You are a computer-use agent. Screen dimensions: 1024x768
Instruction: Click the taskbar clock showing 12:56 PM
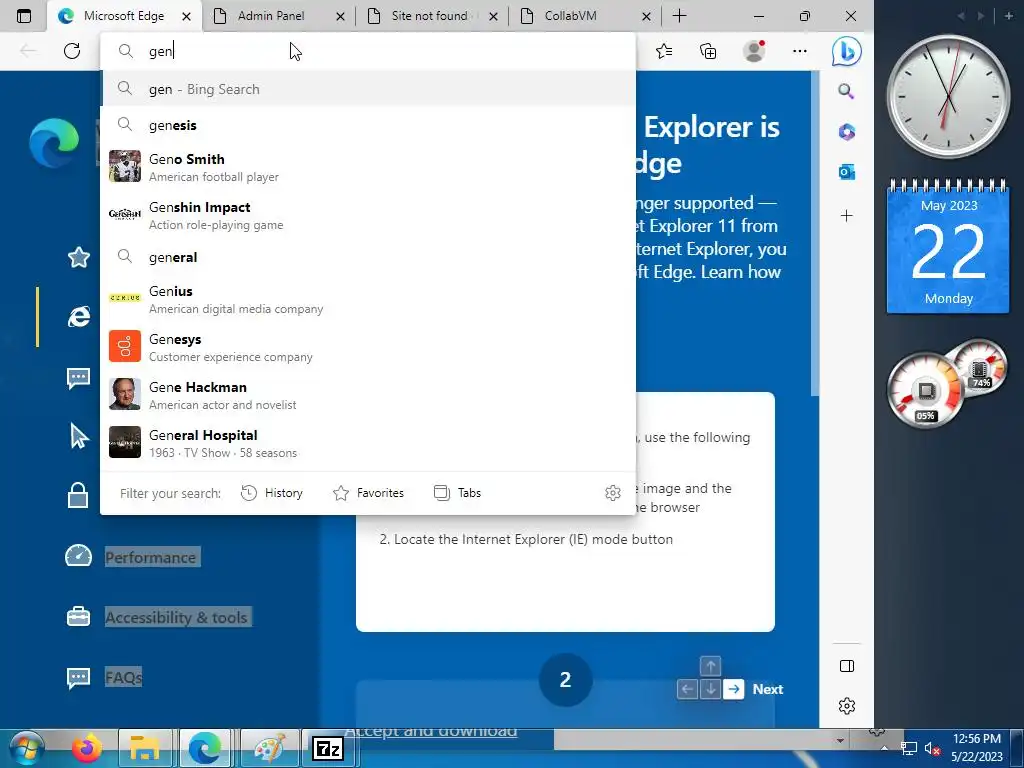point(977,748)
